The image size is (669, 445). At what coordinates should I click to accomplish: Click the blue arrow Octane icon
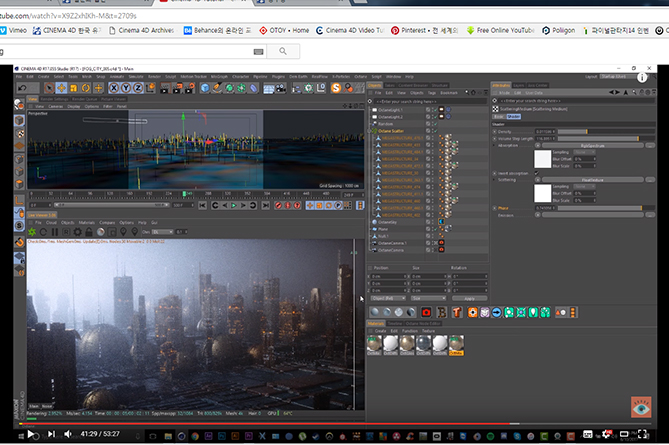coord(497,312)
